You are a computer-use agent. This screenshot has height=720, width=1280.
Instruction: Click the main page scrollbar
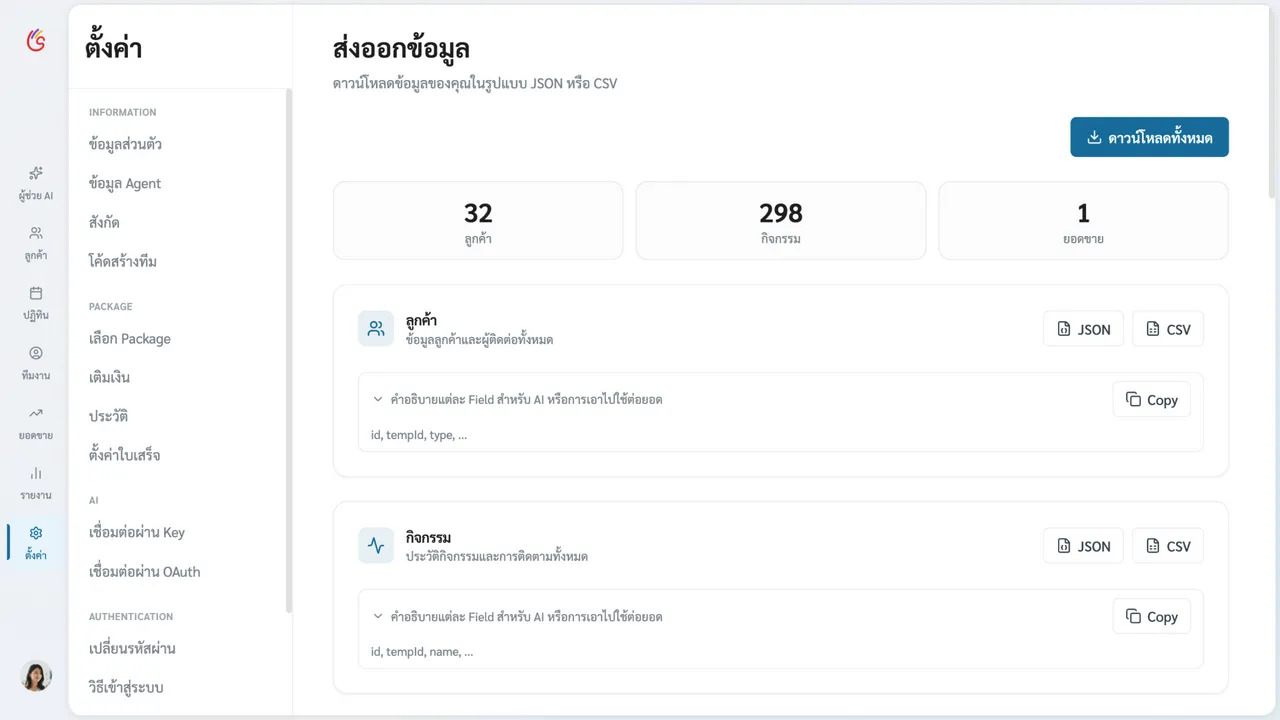coord(1272,100)
